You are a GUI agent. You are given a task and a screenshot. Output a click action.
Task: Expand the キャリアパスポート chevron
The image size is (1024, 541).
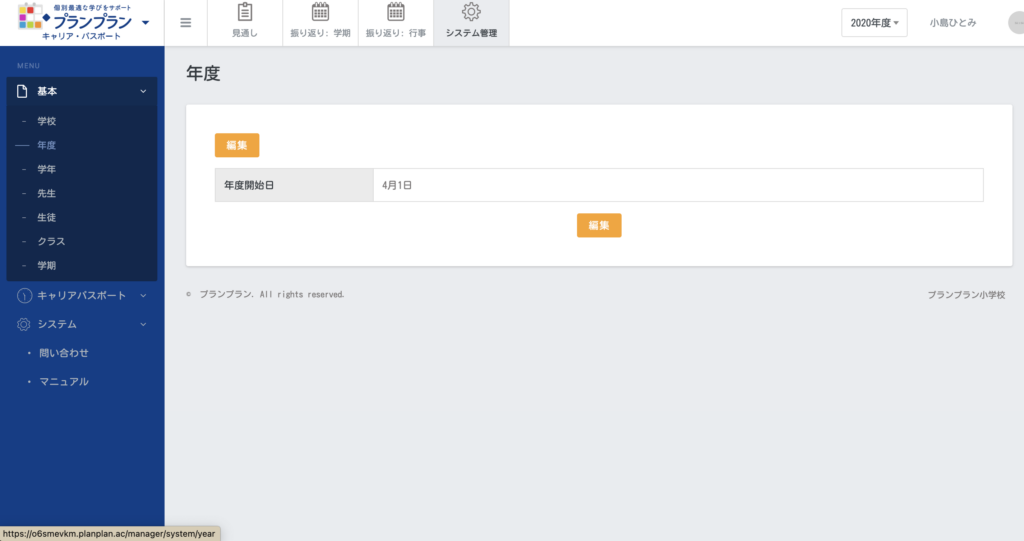point(143,296)
